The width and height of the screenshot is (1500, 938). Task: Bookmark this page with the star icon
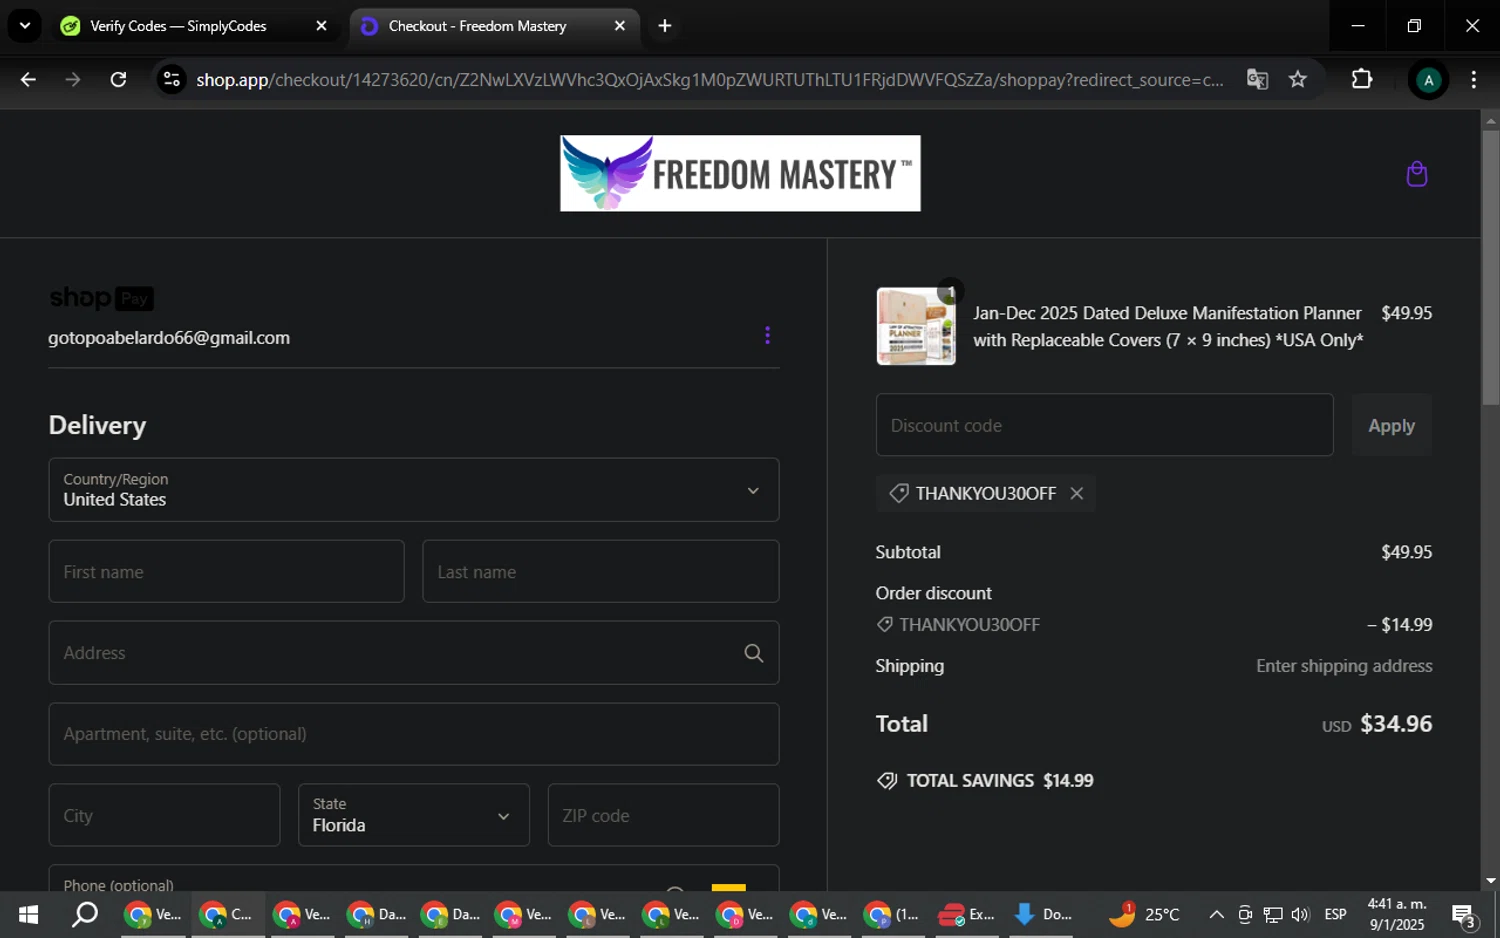tap(1298, 80)
